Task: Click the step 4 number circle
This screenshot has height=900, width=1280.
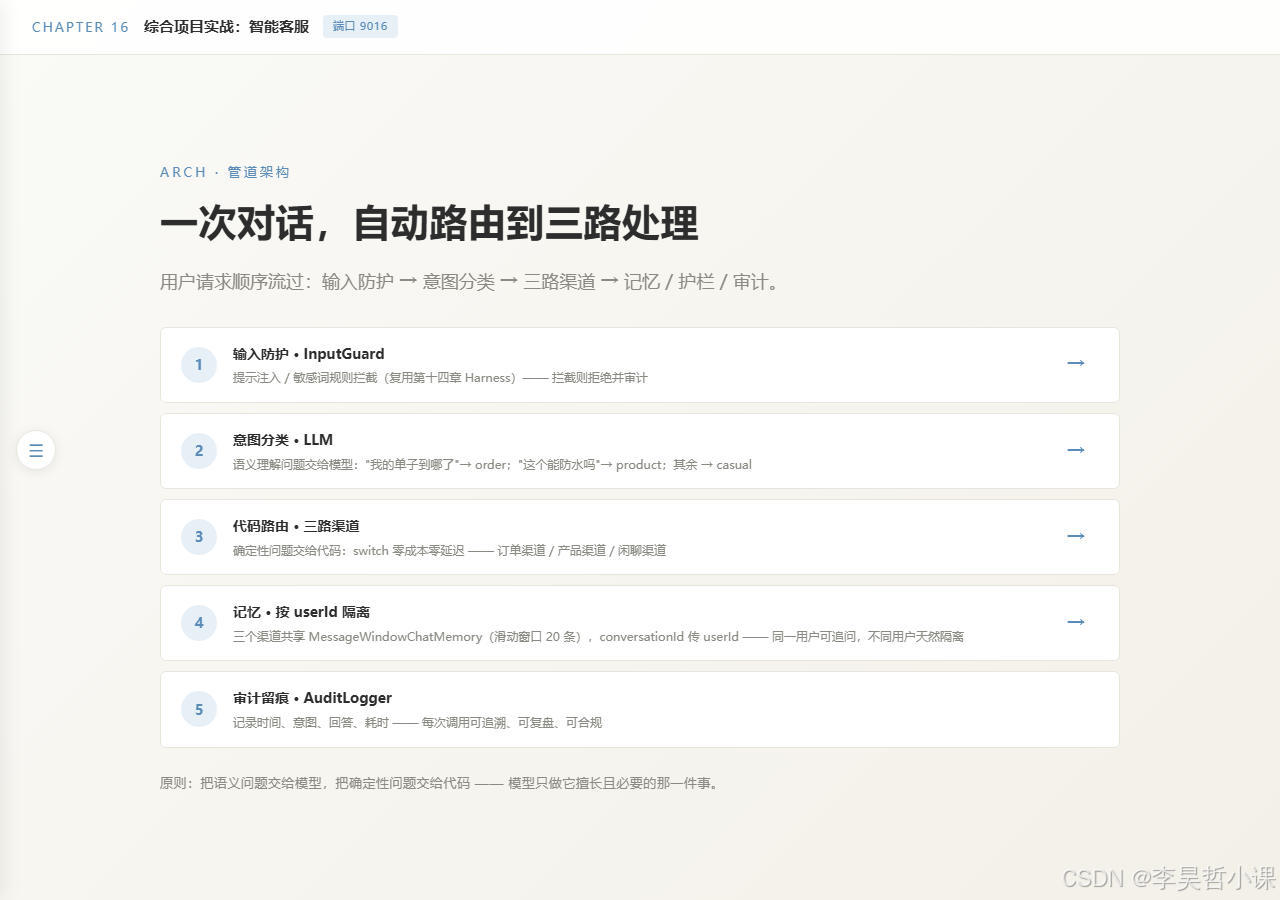Action: [199, 623]
